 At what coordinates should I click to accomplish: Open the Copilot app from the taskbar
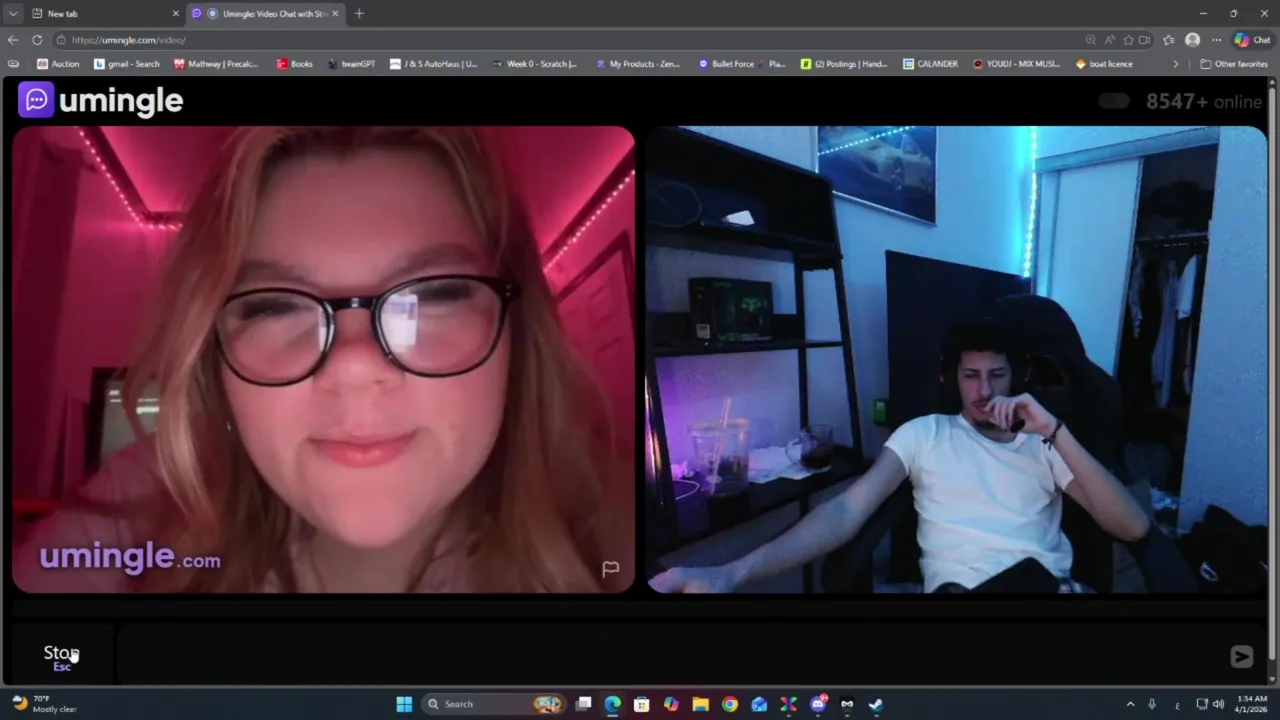670,704
